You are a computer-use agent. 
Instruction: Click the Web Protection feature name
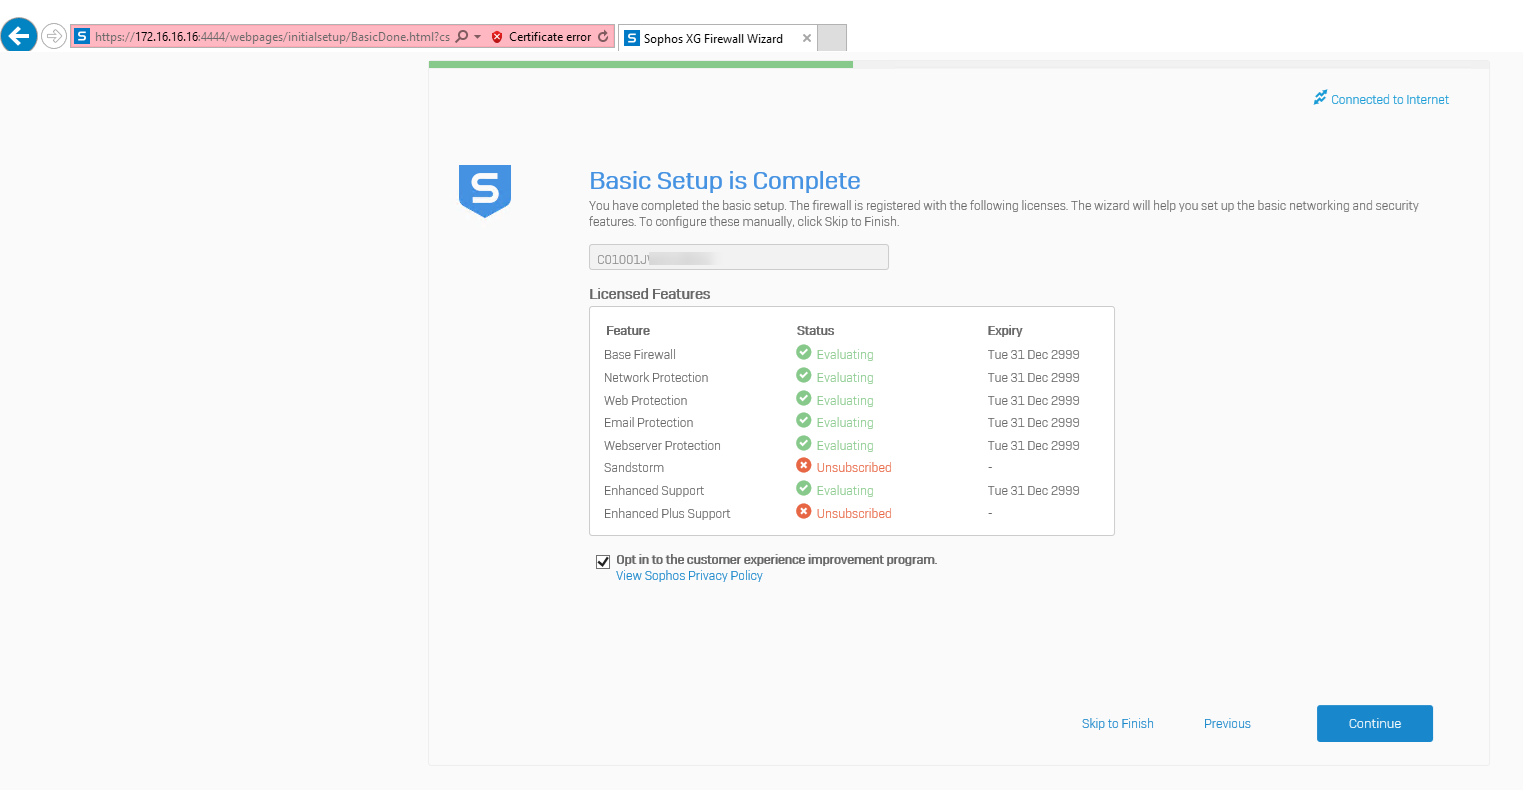pyautogui.click(x=645, y=401)
